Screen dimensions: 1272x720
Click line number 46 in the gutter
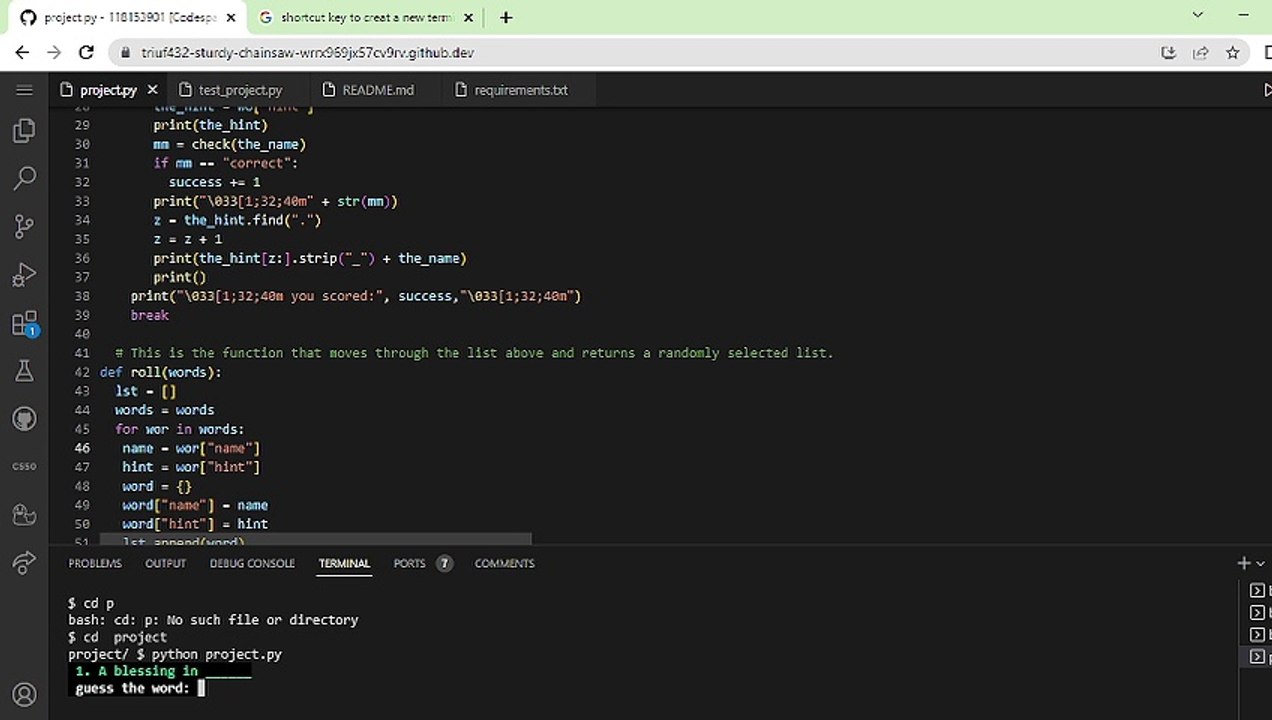[82, 448]
